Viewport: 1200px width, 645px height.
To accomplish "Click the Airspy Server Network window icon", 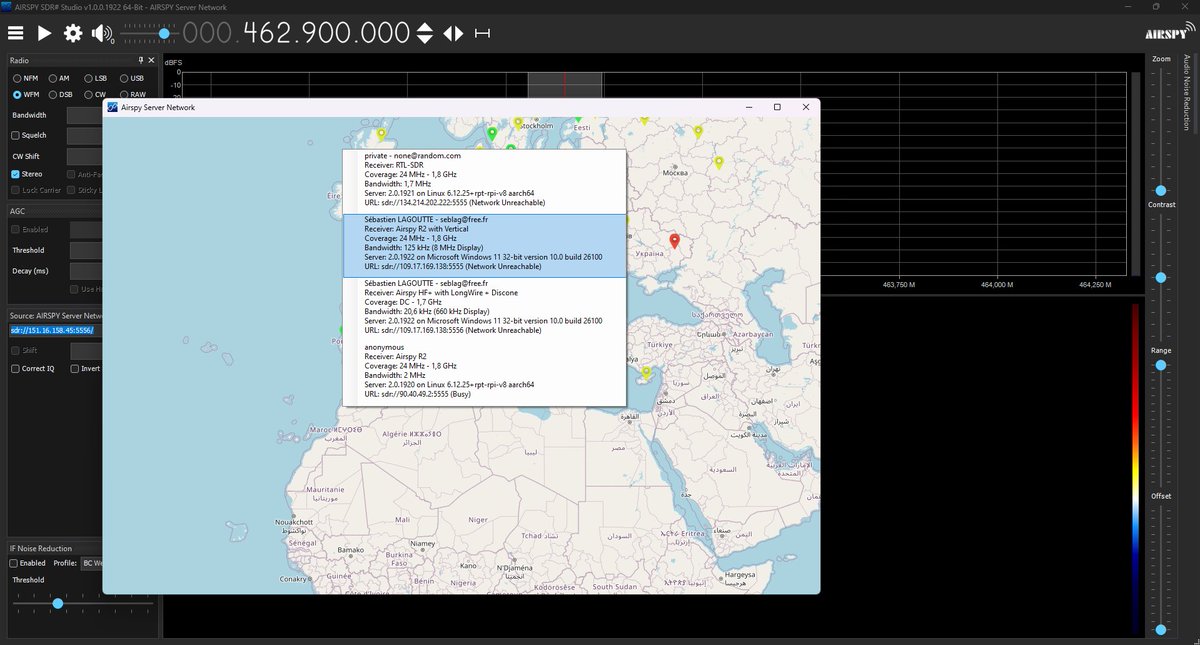I will pyautogui.click(x=113, y=107).
